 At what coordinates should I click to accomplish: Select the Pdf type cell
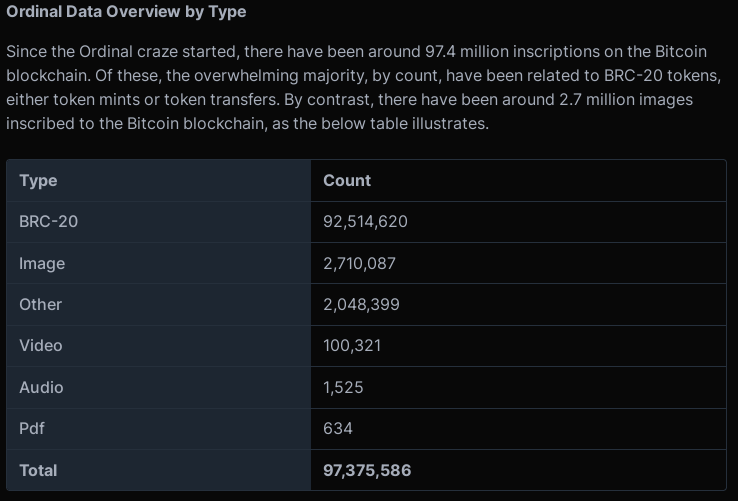coord(32,428)
